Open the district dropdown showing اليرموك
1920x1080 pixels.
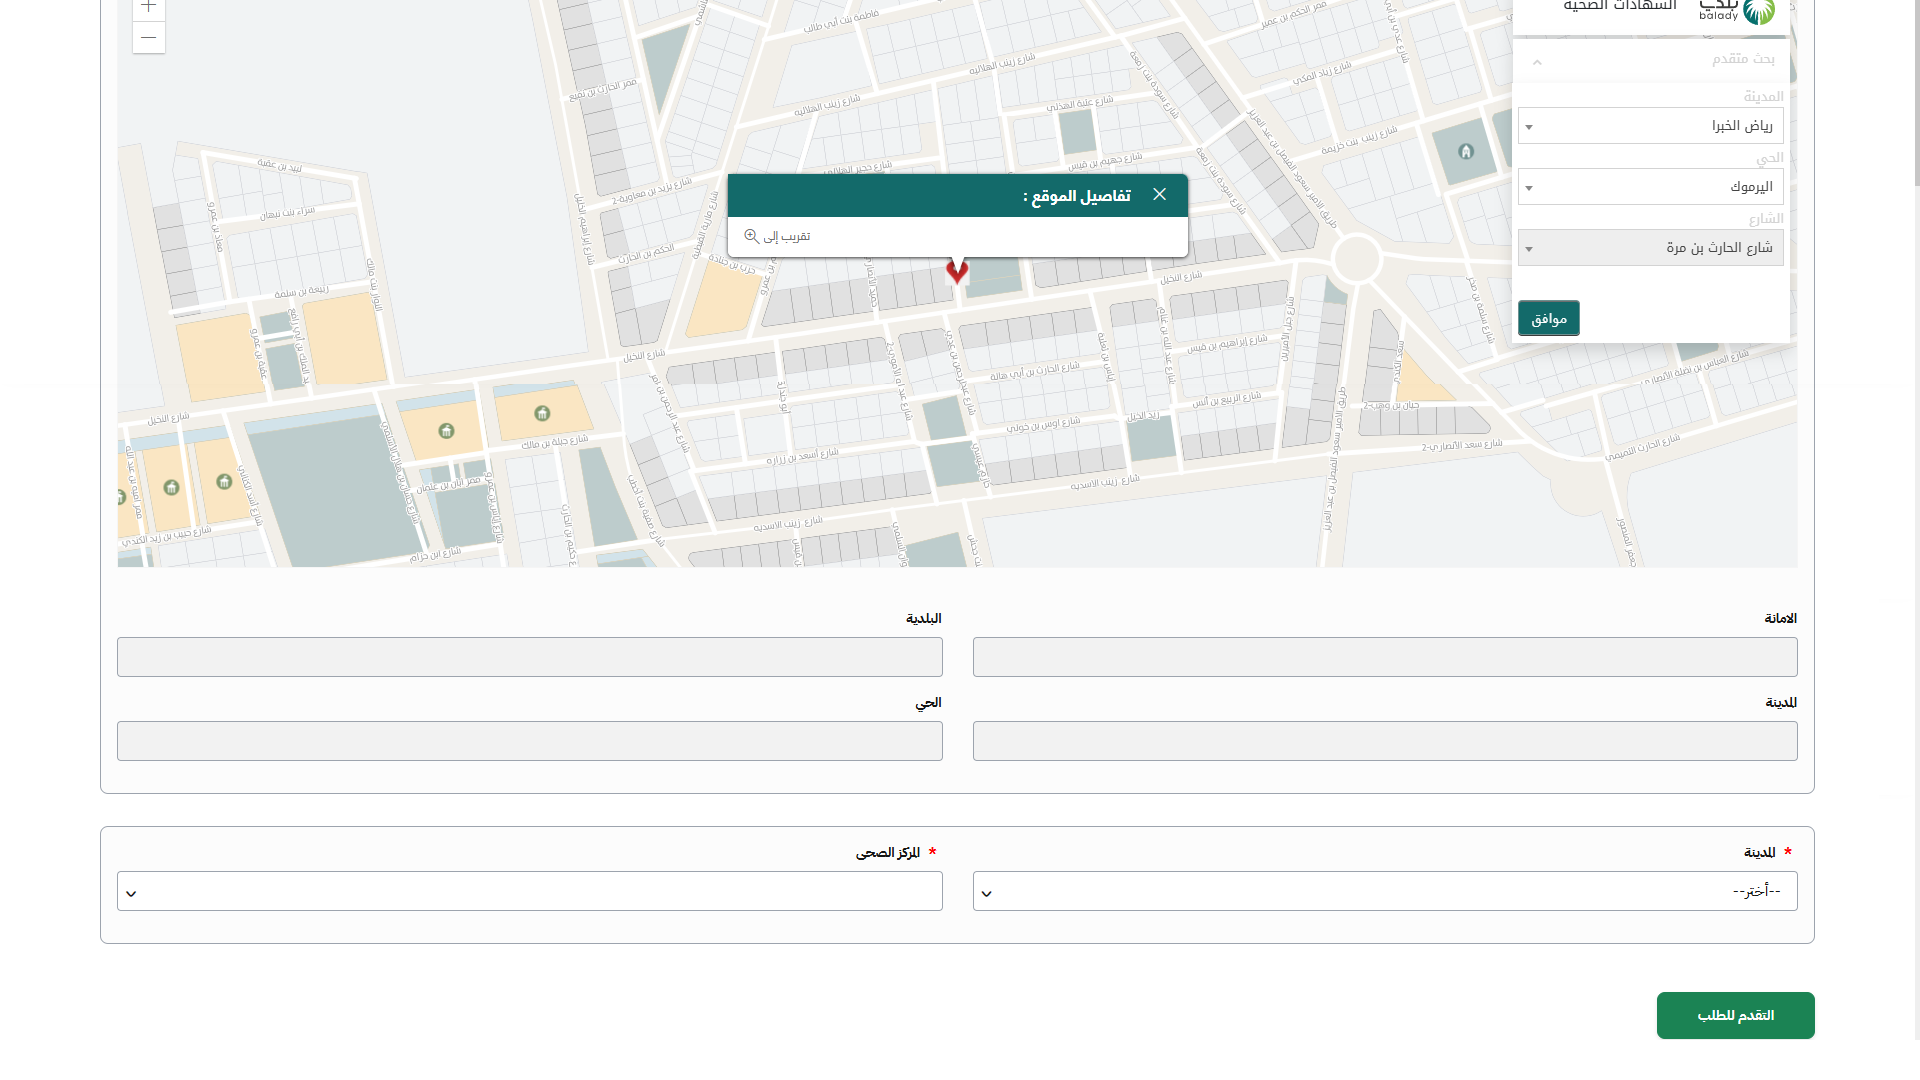tap(1650, 187)
